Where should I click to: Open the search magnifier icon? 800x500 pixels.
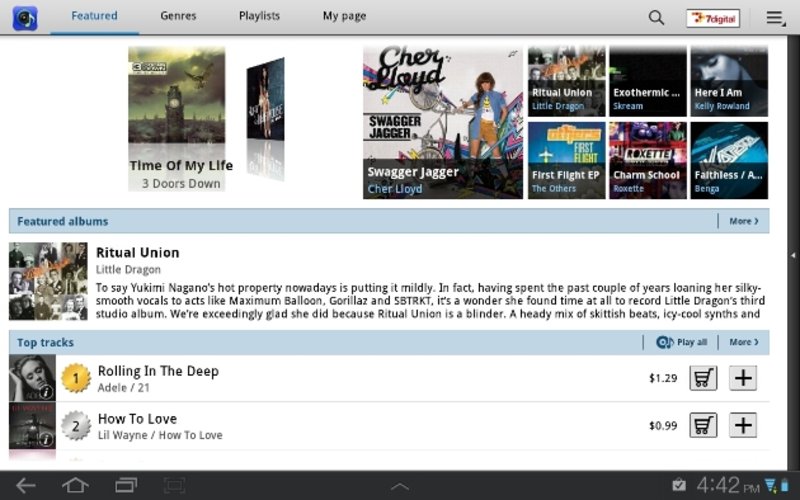(656, 18)
